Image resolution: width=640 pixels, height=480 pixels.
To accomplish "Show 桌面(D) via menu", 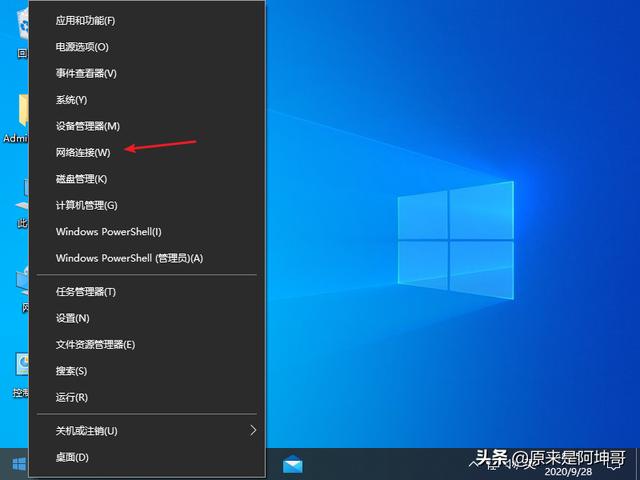I will (147, 457).
